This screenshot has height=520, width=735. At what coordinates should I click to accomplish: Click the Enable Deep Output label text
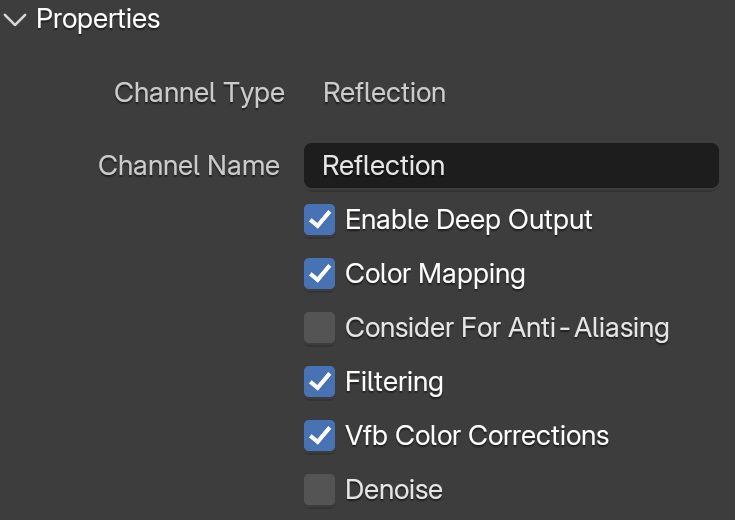pyautogui.click(x=469, y=220)
